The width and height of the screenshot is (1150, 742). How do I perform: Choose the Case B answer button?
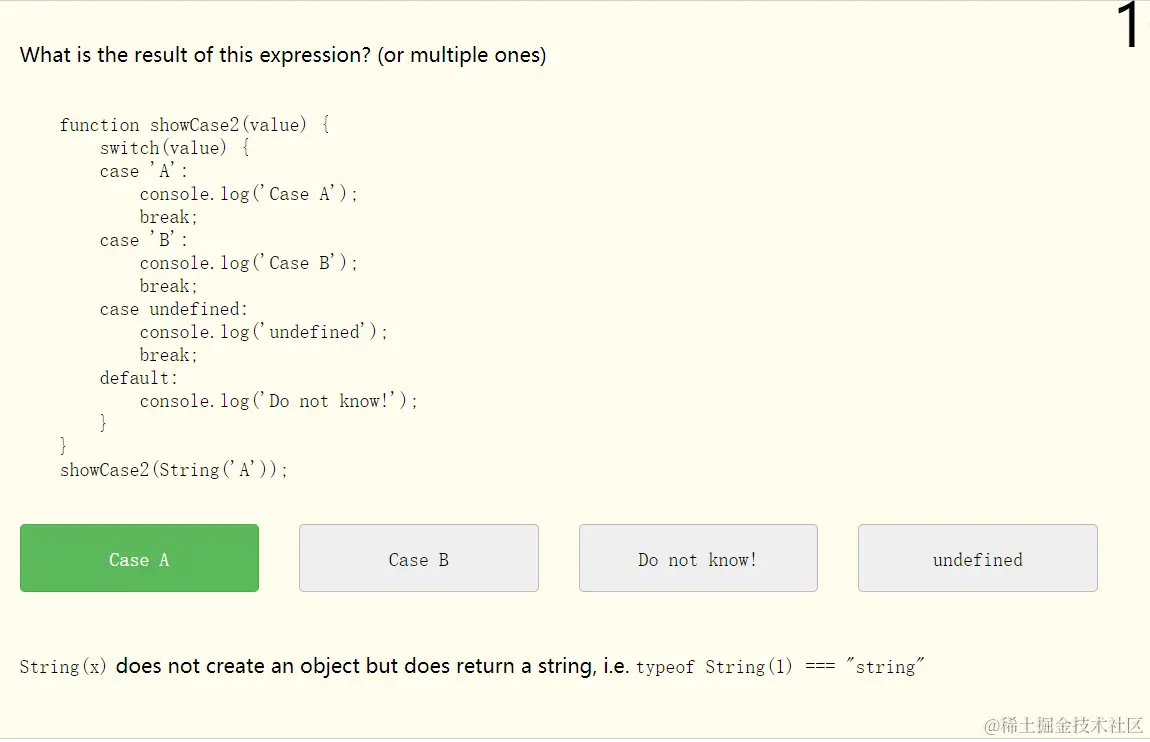click(x=418, y=558)
